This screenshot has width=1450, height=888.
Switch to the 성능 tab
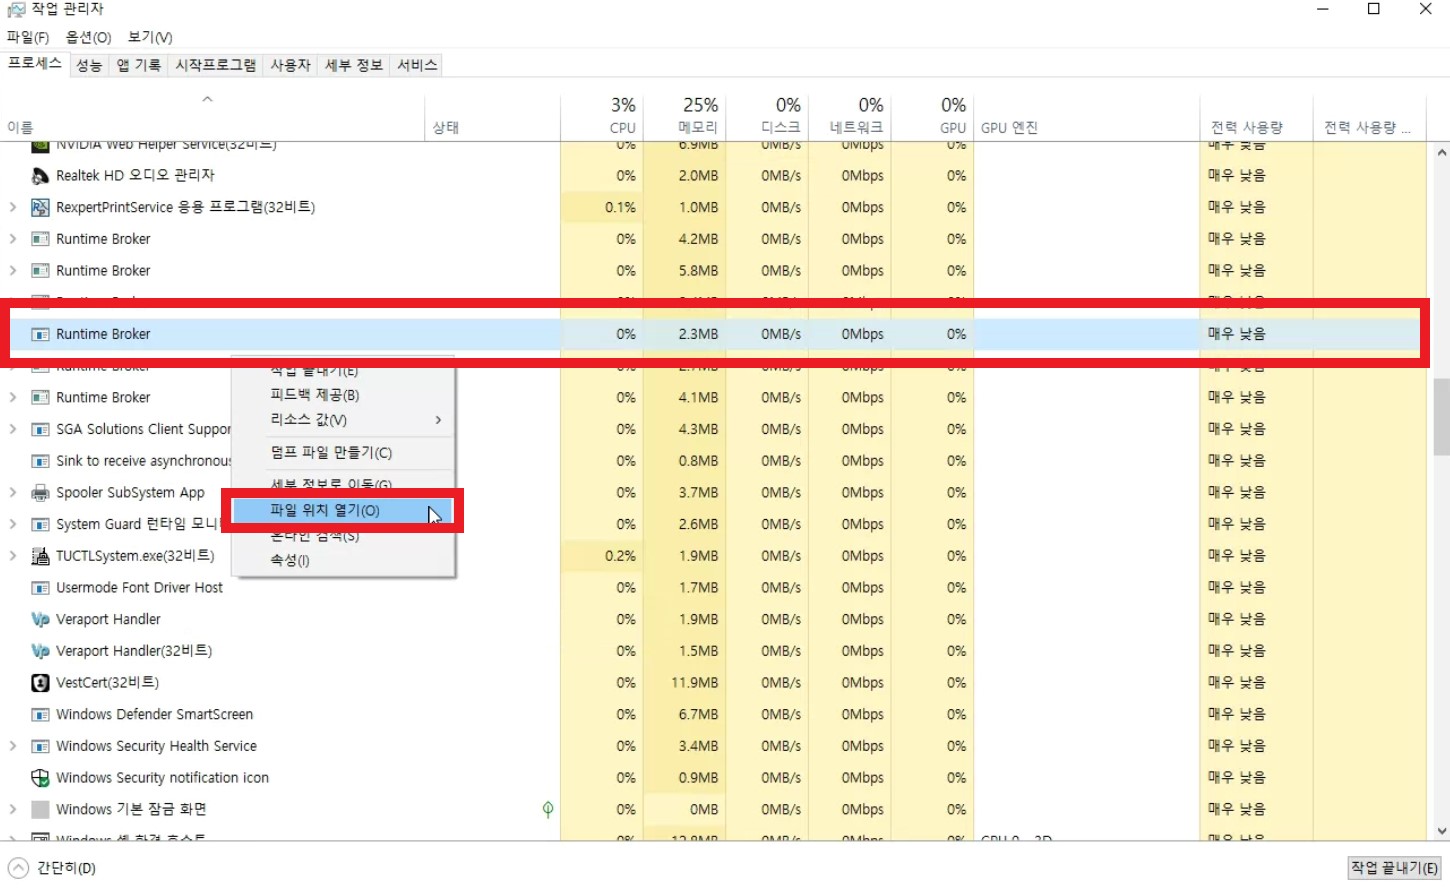click(x=89, y=65)
